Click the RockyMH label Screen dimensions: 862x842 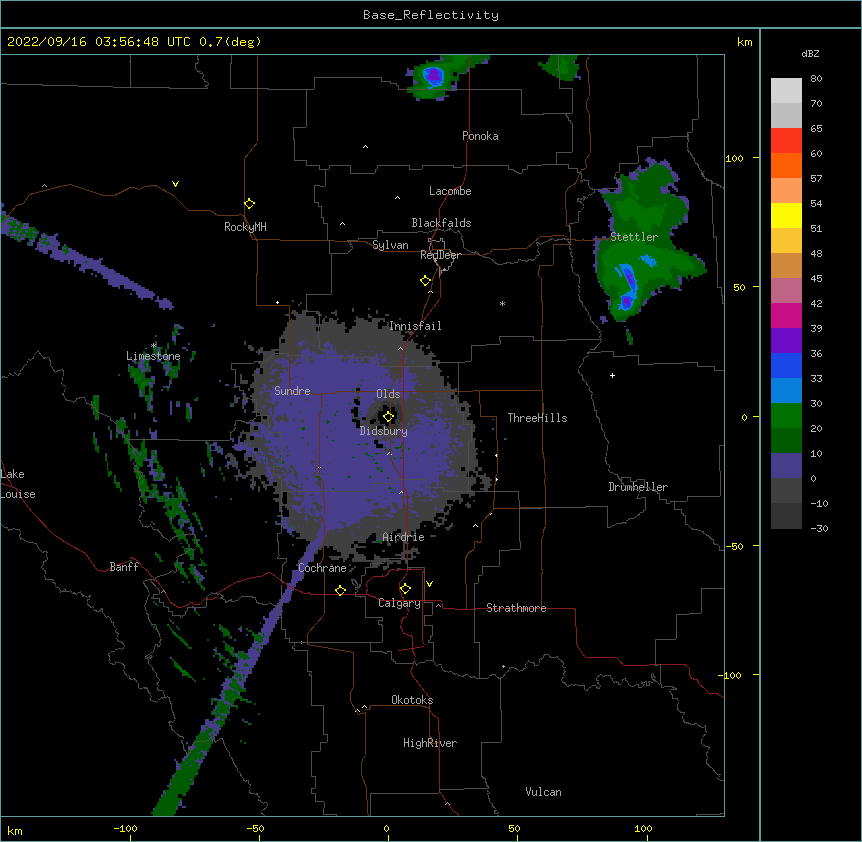coord(245,227)
